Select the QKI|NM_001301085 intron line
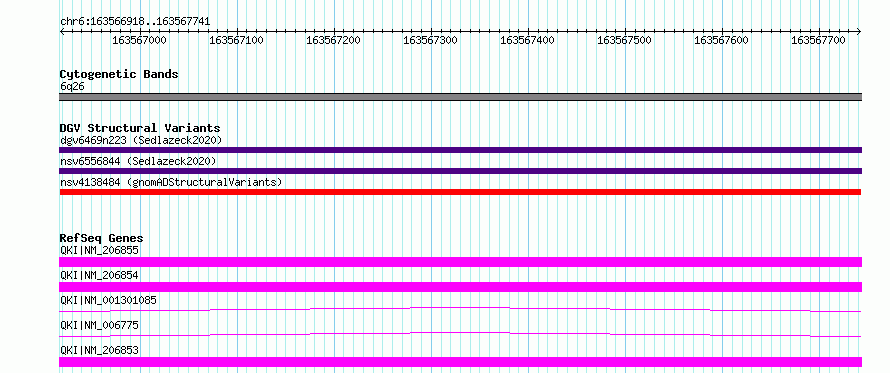This screenshot has height=373, width=890. coord(460,309)
